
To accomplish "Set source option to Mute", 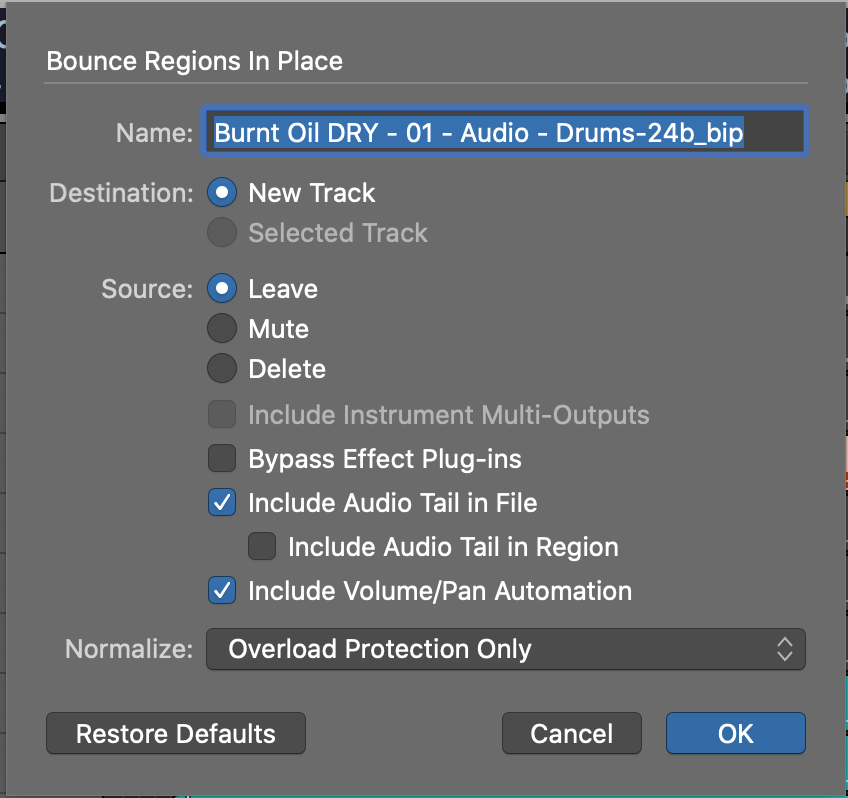I will [221, 329].
